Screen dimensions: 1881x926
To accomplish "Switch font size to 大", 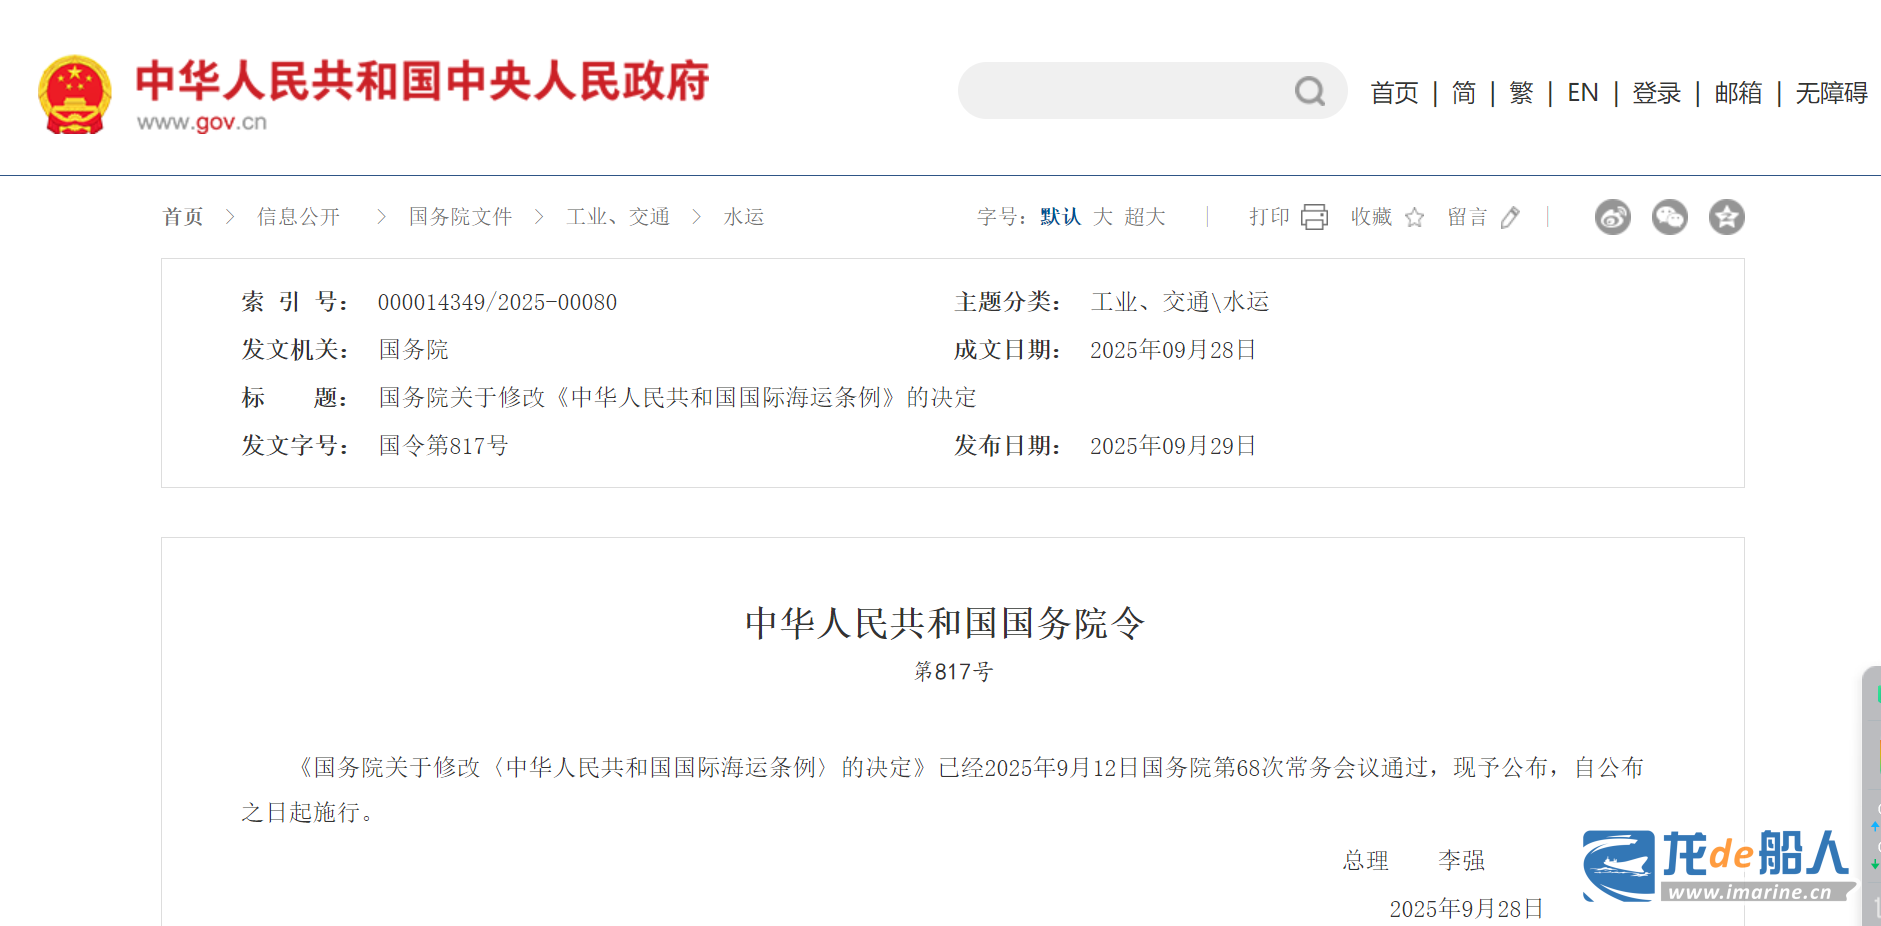I will pos(1103,217).
